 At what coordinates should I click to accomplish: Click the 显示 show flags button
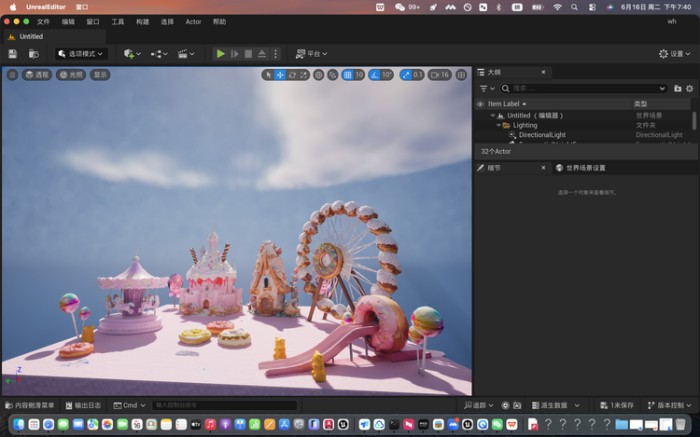(x=100, y=75)
